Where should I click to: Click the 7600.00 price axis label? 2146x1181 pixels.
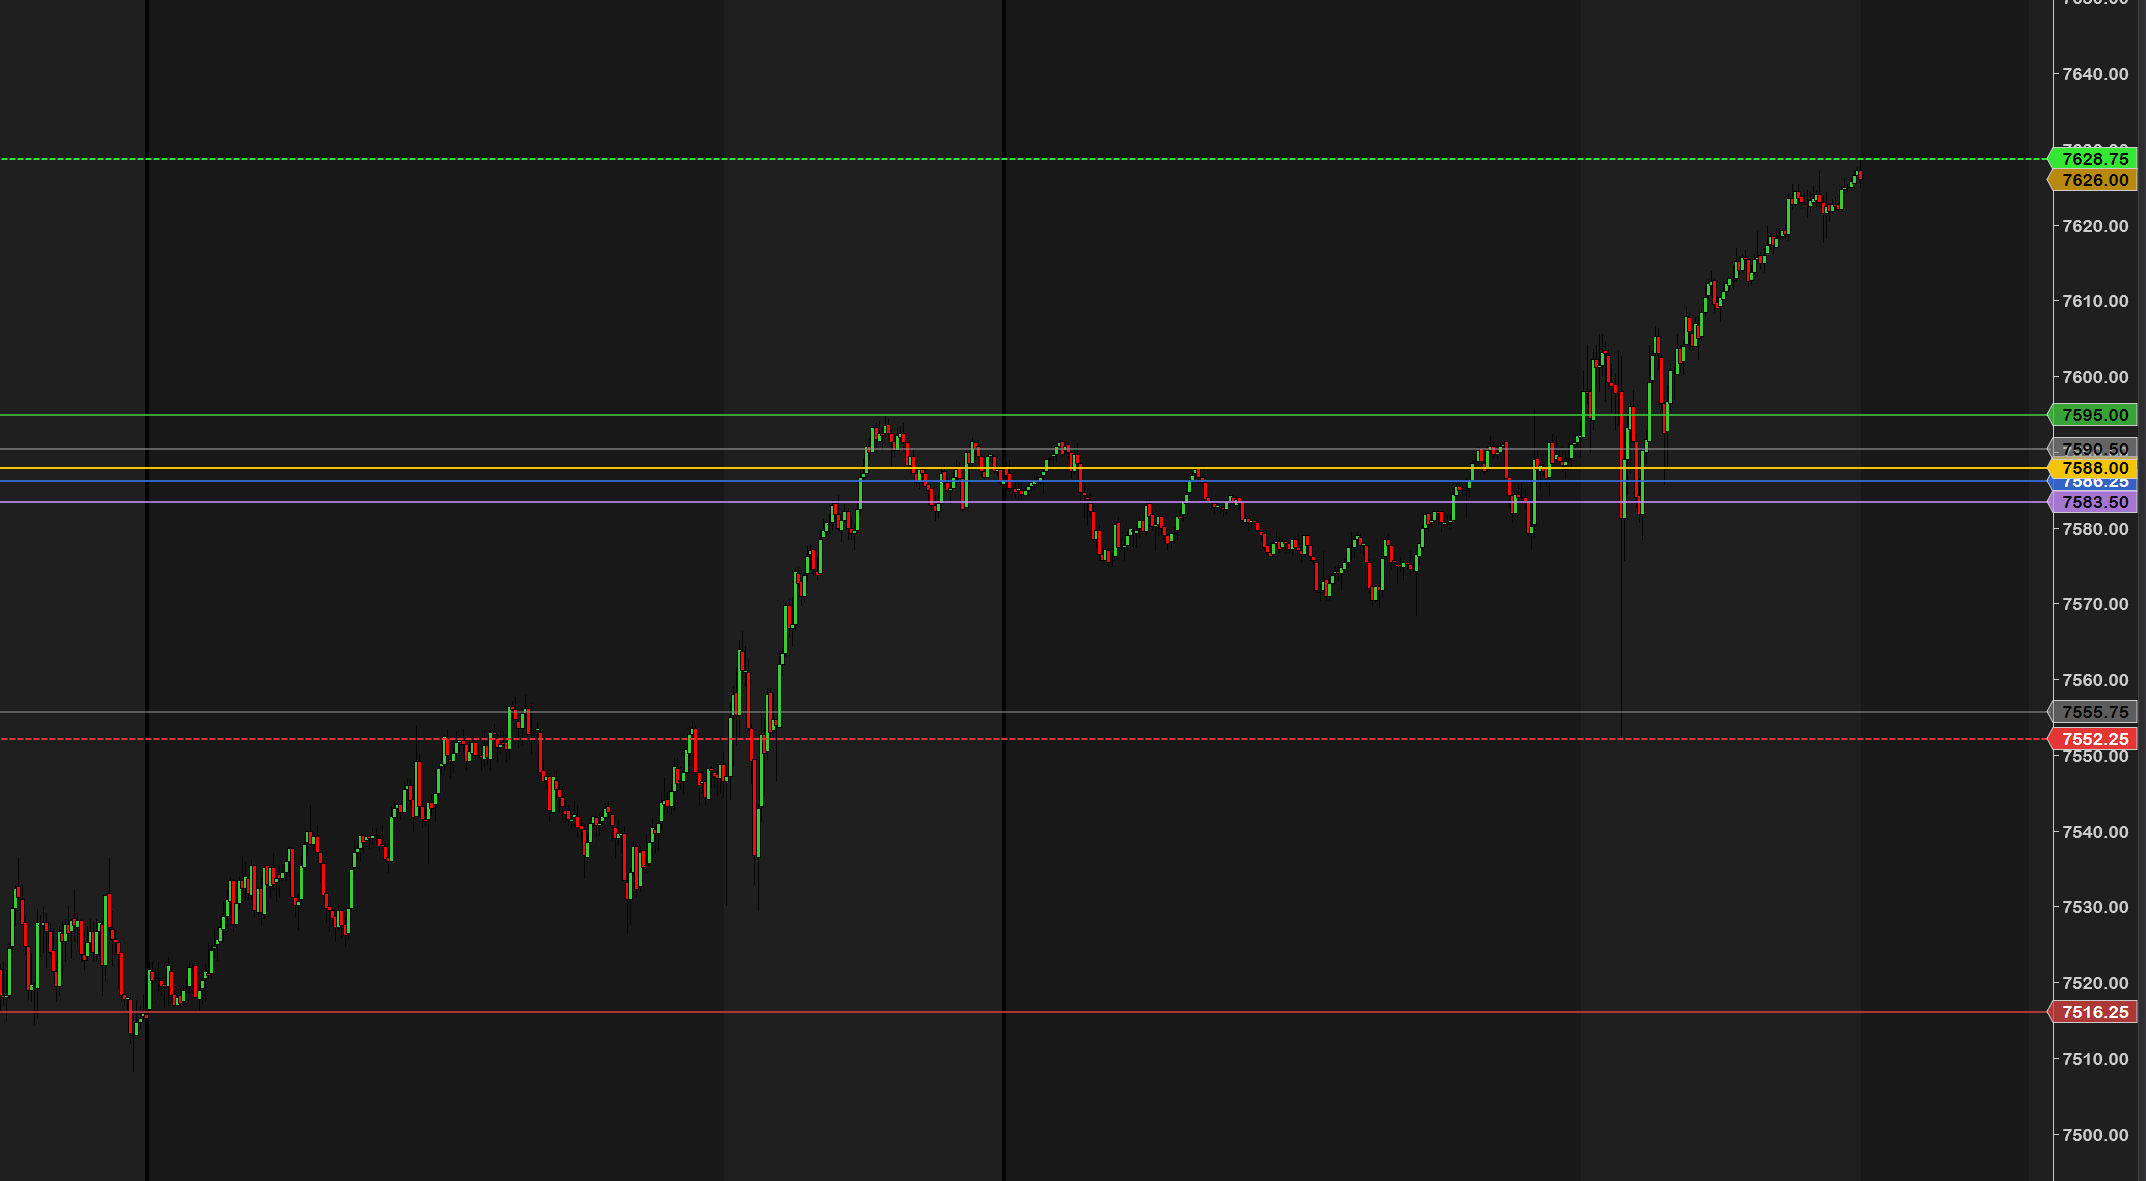click(2095, 377)
